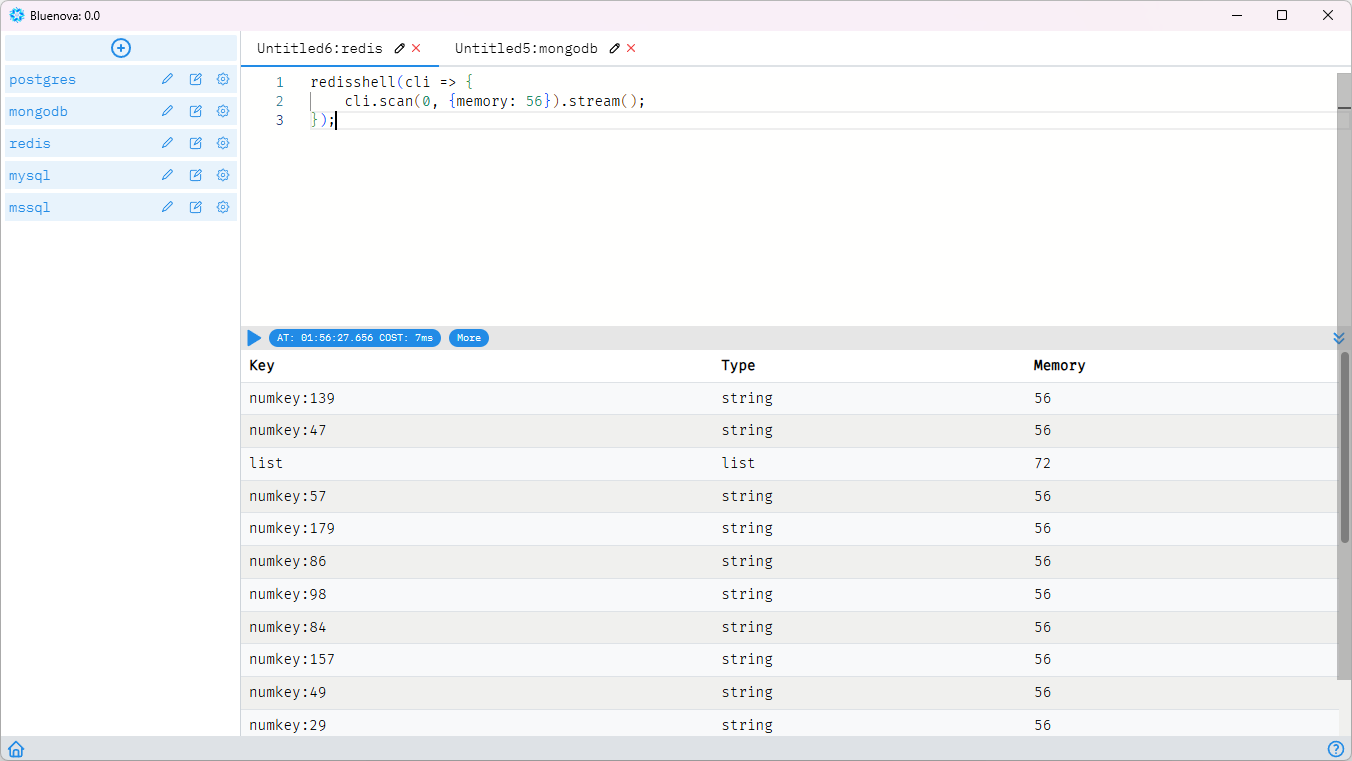Image resolution: width=1352 pixels, height=761 pixels.
Task: Click the AT time COST 7ms badge
Action: [355, 338]
